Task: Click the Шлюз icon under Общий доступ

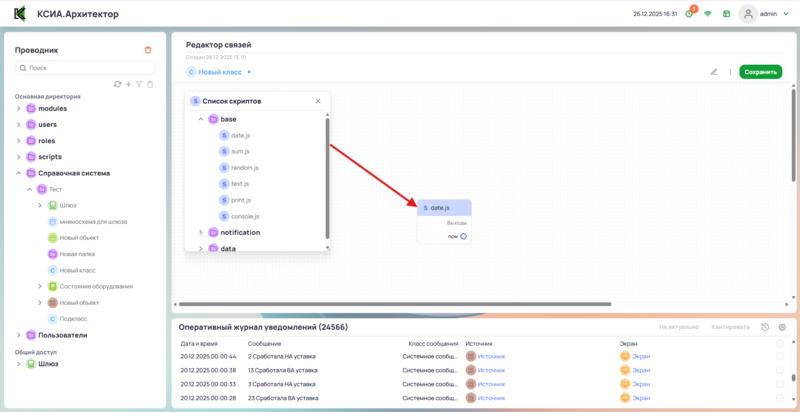Action: 31,364
